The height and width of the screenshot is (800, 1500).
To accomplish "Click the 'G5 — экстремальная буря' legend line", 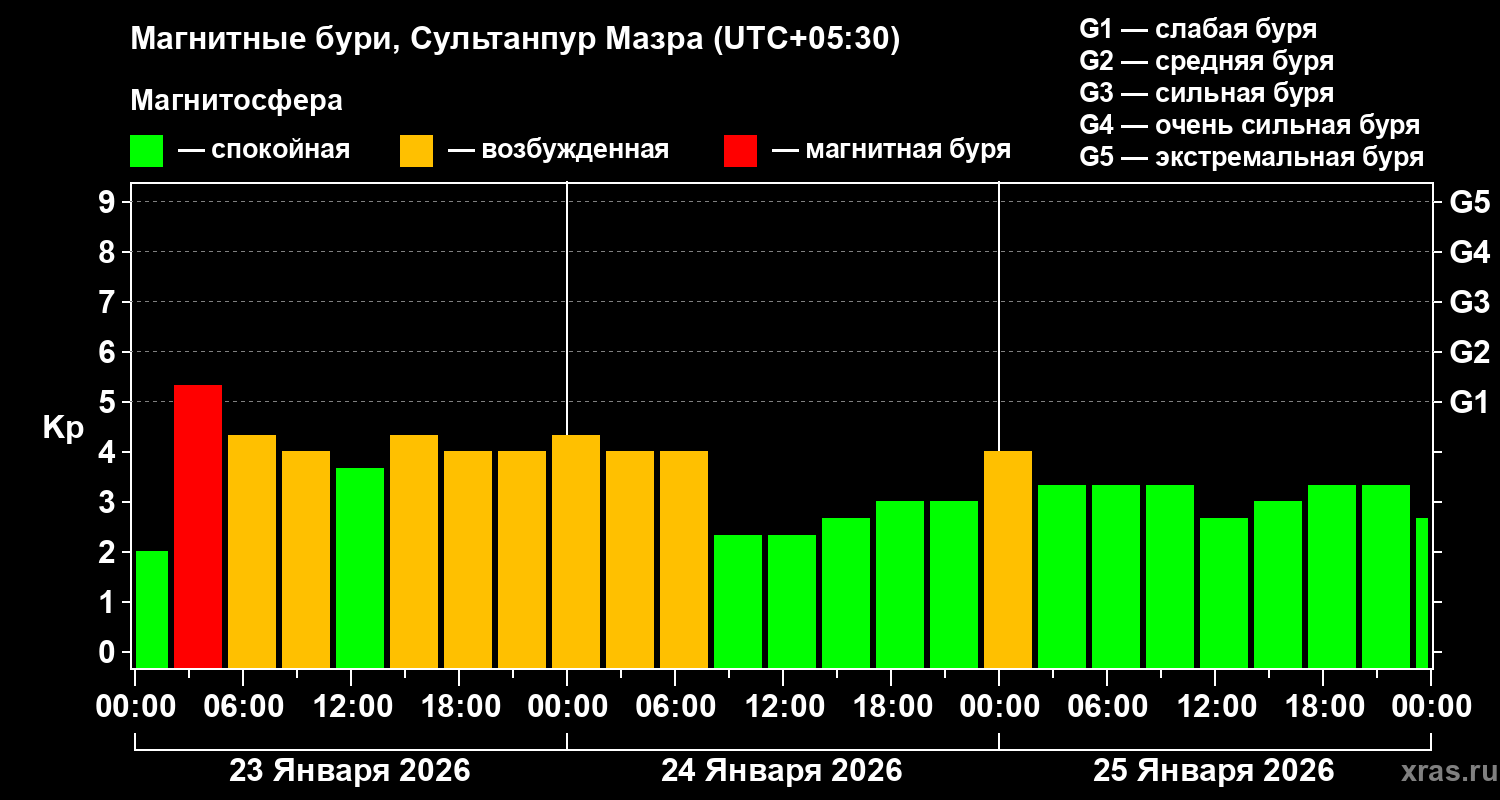I will click(1251, 158).
